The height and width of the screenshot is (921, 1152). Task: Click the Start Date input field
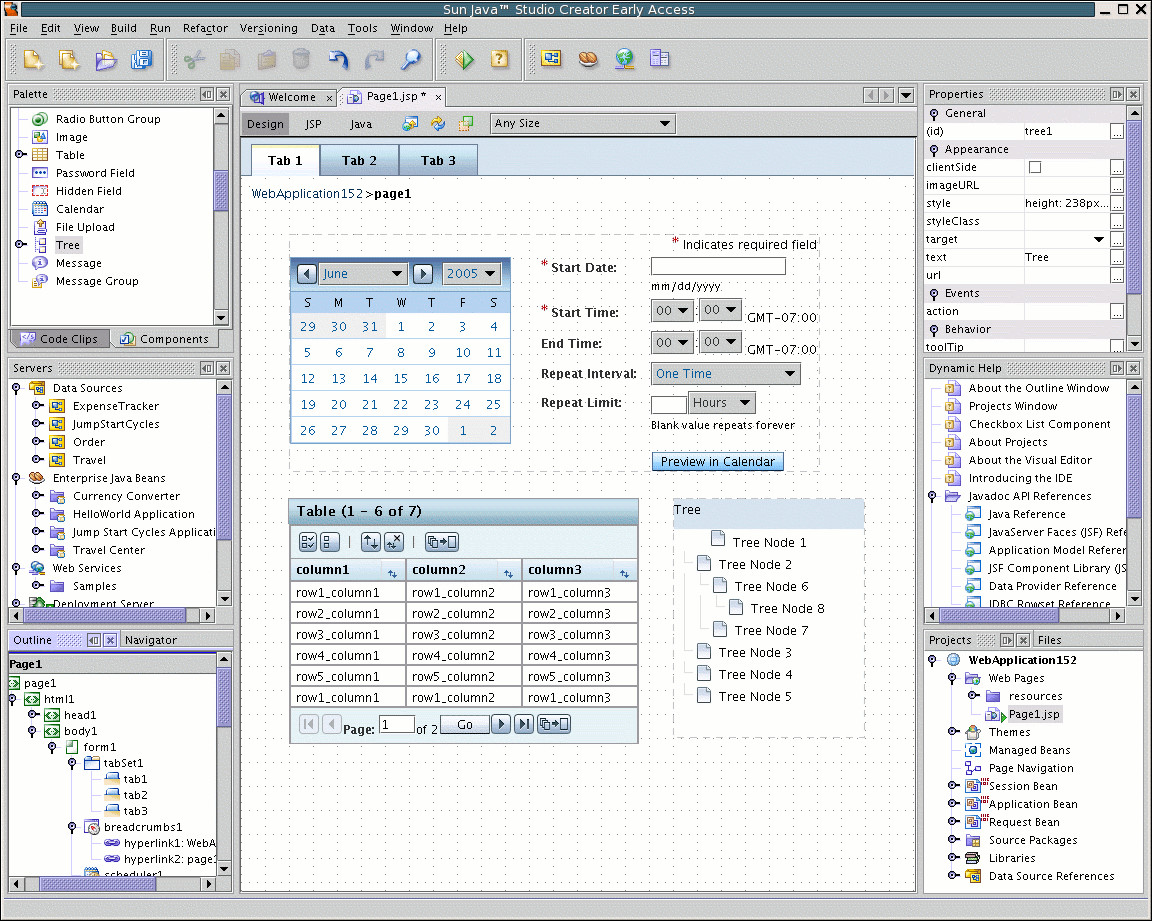pyautogui.click(x=718, y=266)
